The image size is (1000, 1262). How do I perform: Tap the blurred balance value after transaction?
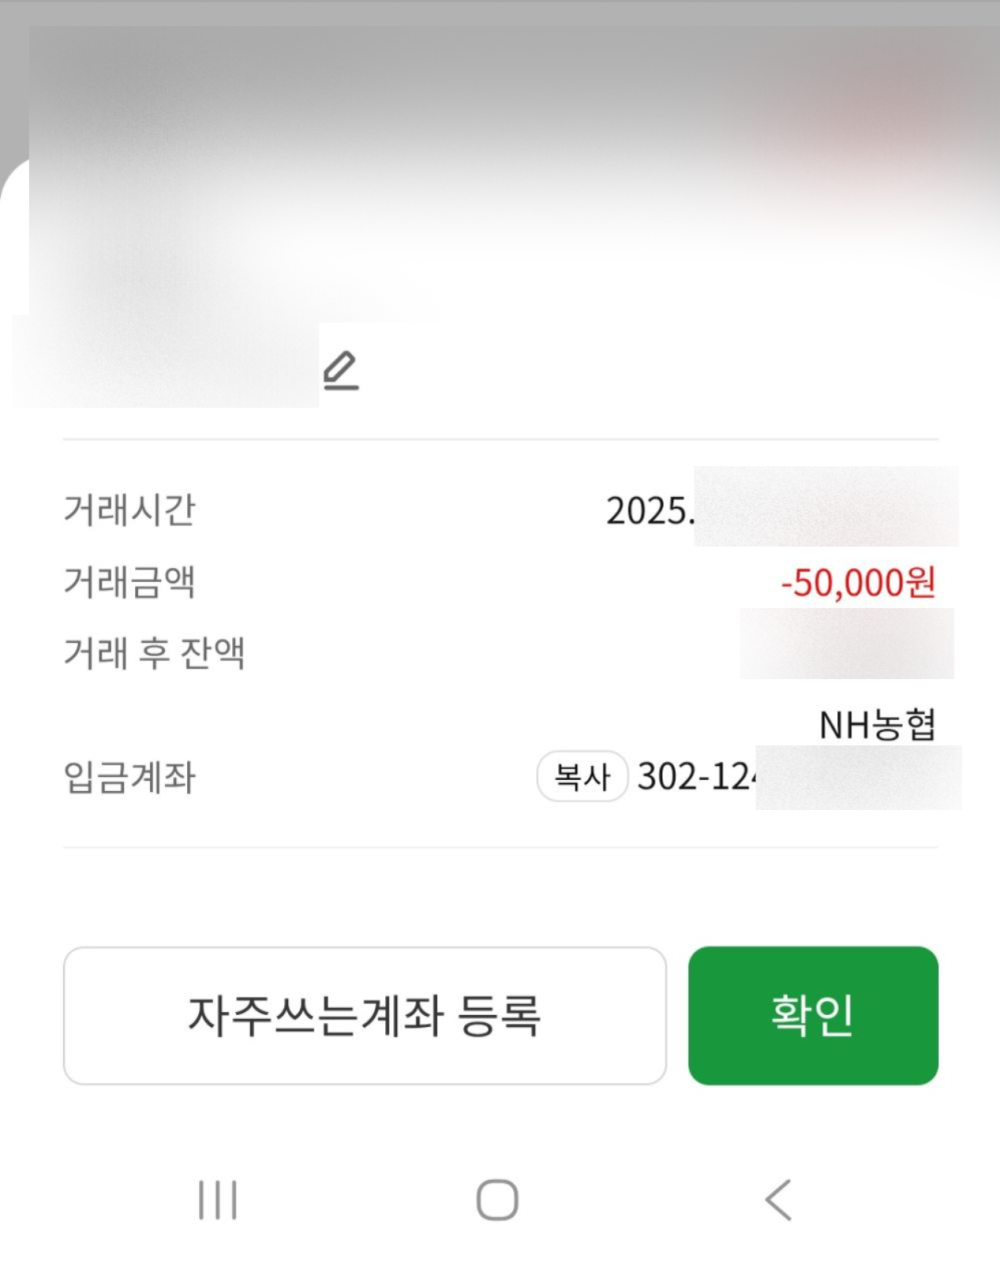click(847, 644)
